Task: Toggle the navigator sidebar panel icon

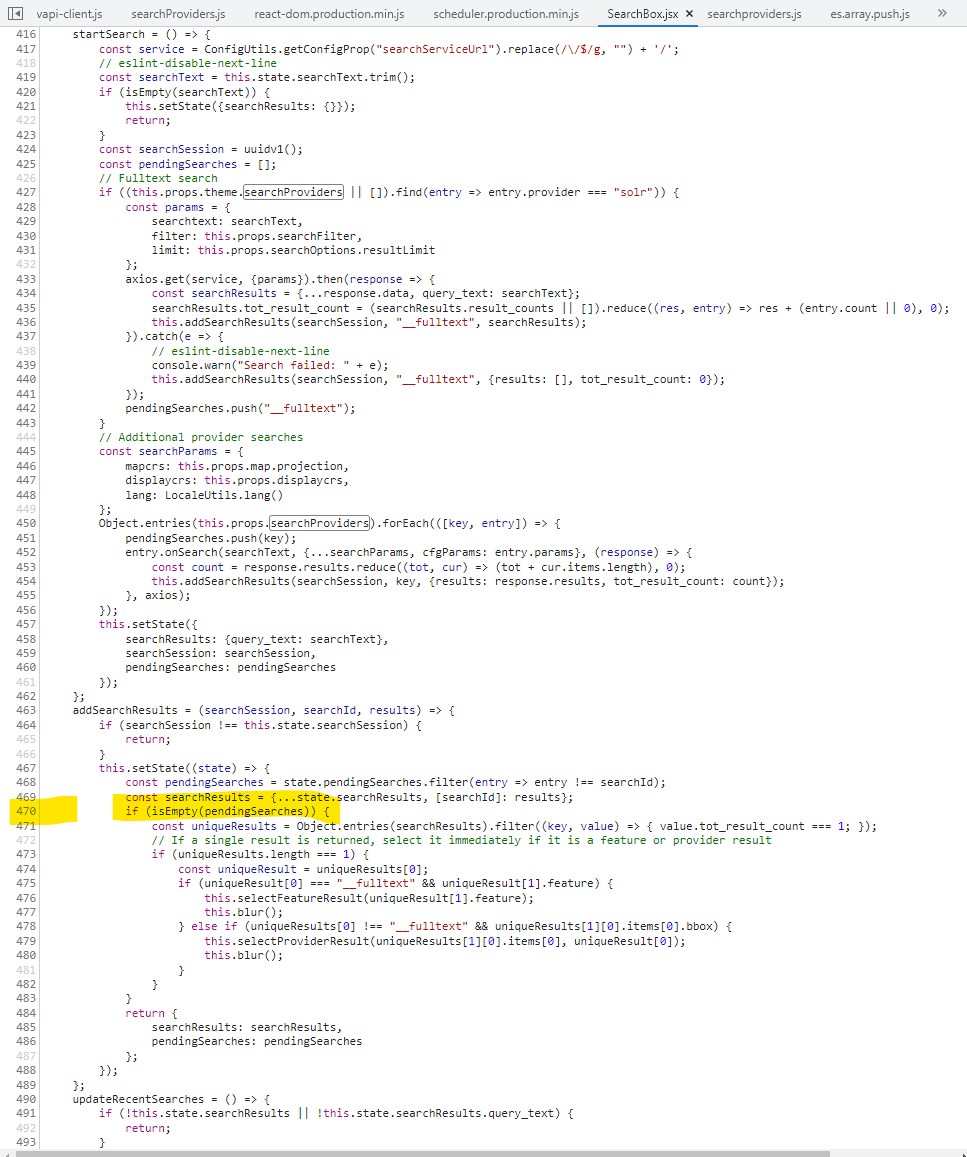Action: (14, 13)
